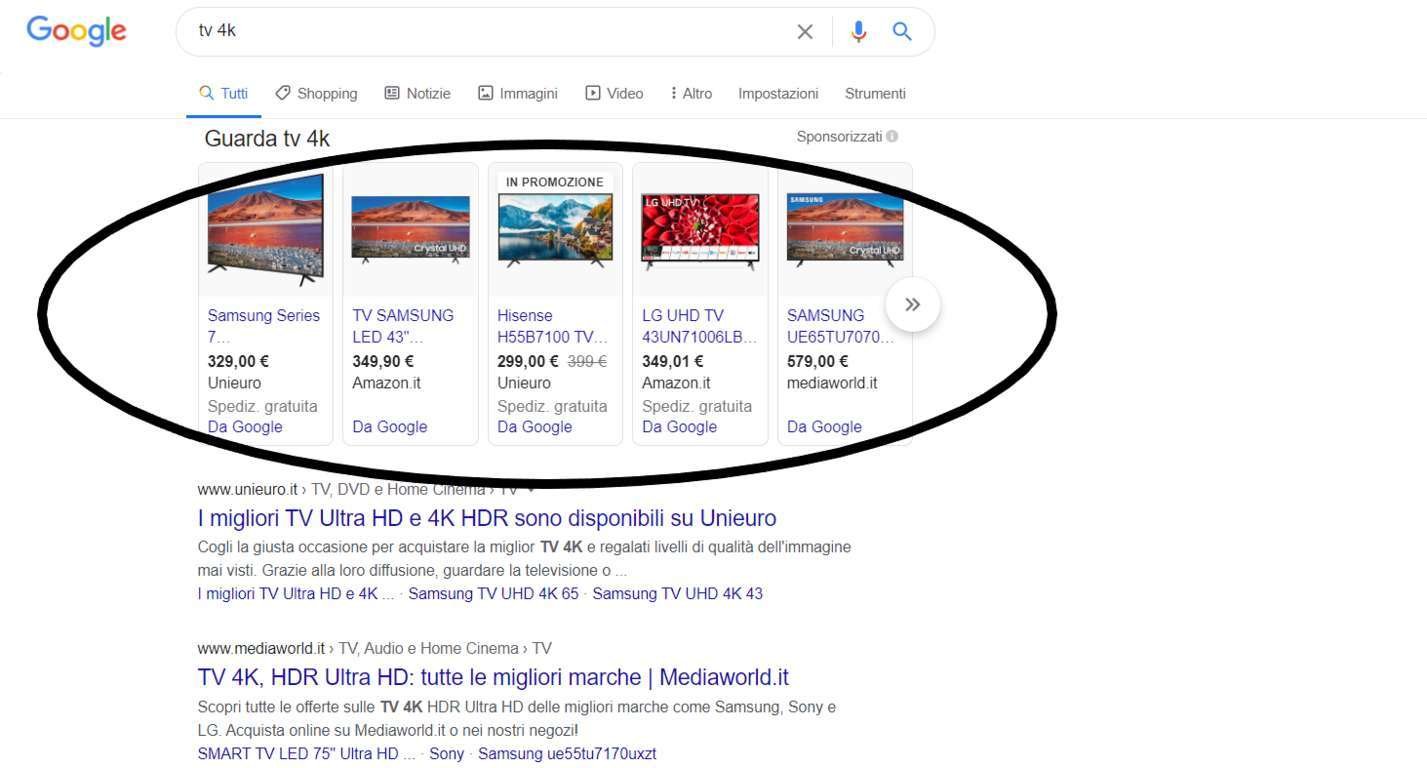The image size is (1427, 768).
Task: Start voice search with microphone icon
Action: point(859,32)
